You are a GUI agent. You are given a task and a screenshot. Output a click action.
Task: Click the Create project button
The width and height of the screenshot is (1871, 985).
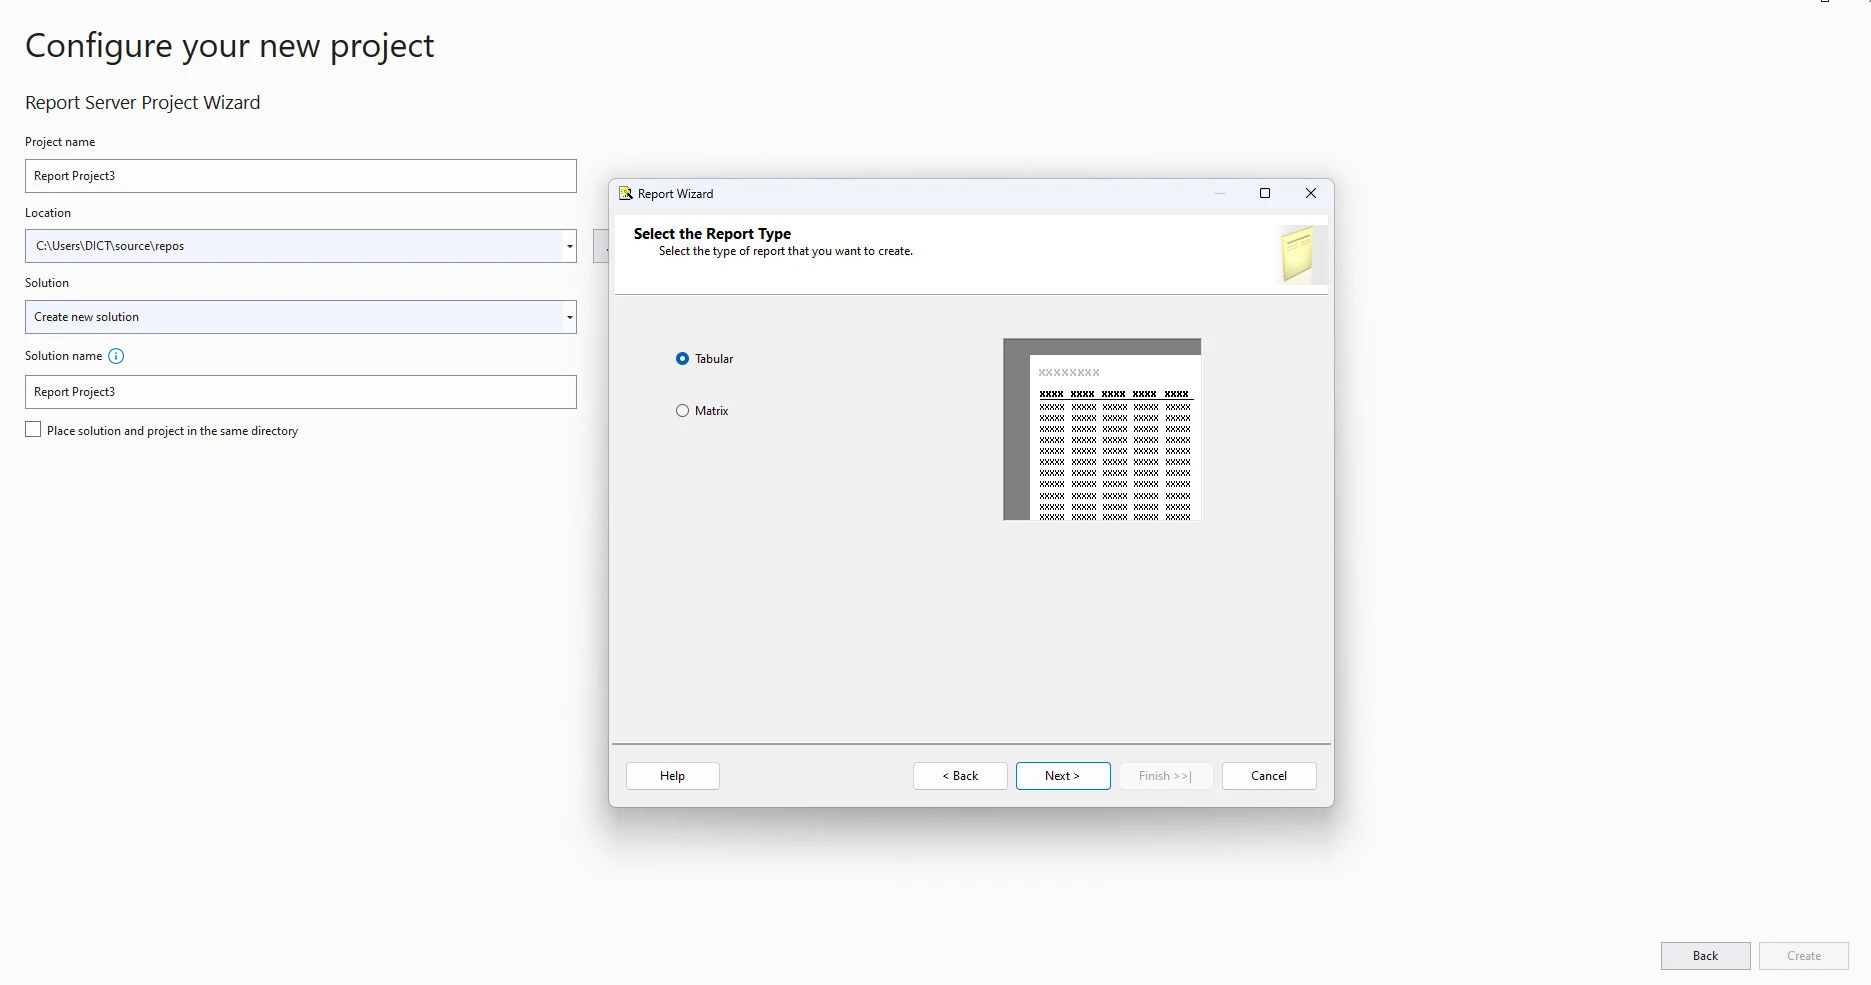[x=1803, y=956]
